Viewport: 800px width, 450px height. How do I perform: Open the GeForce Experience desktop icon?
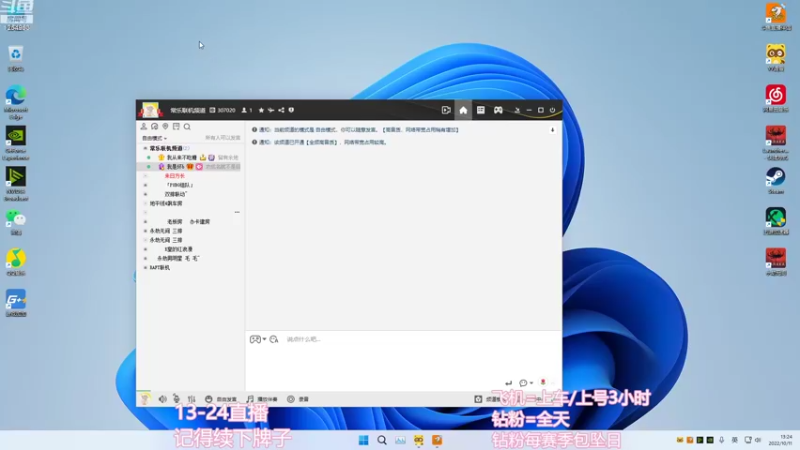point(16,143)
